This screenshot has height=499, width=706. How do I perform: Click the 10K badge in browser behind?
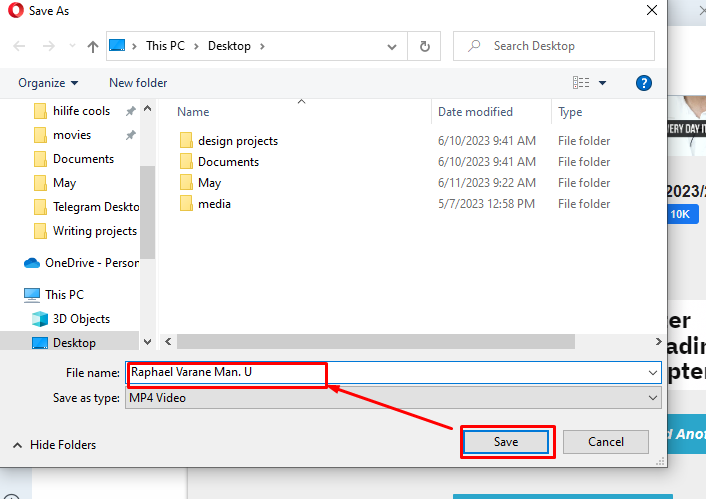681,214
